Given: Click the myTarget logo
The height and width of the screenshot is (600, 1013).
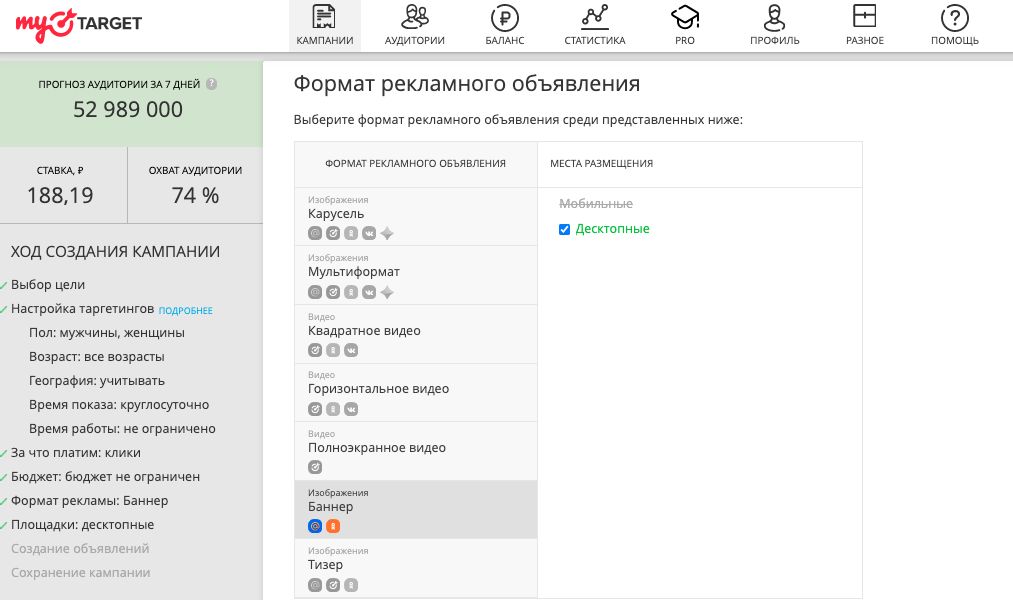Looking at the screenshot, I should (x=78, y=23).
